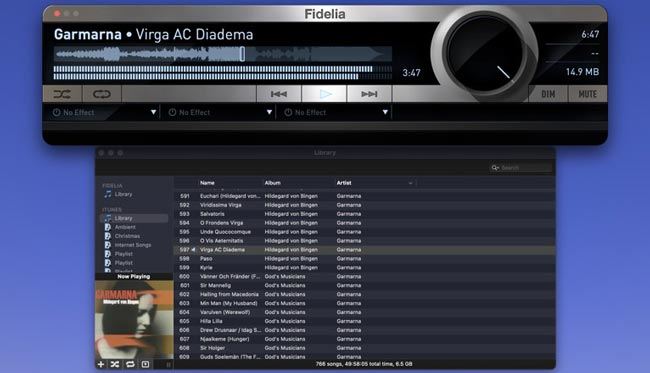Click the MUTE button
Image resolution: width=650 pixels, height=373 pixels.
(x=587, y=94)
